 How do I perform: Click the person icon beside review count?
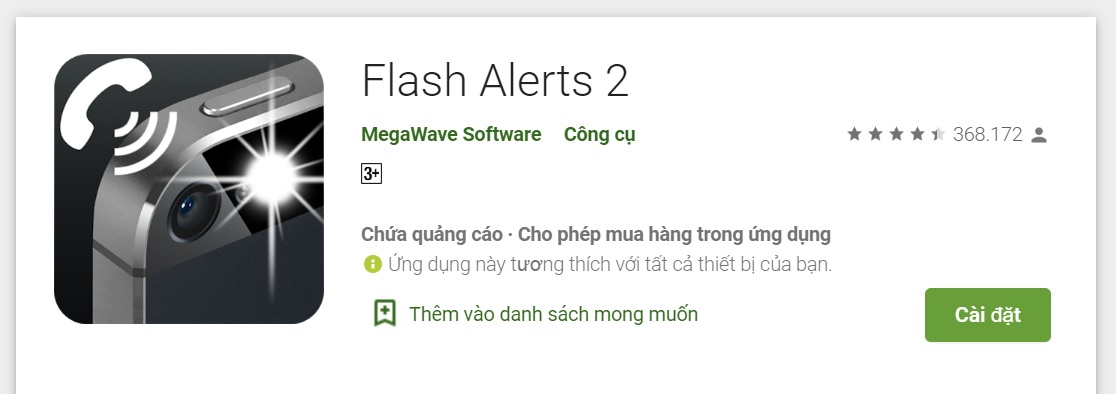pos(1039,134)
